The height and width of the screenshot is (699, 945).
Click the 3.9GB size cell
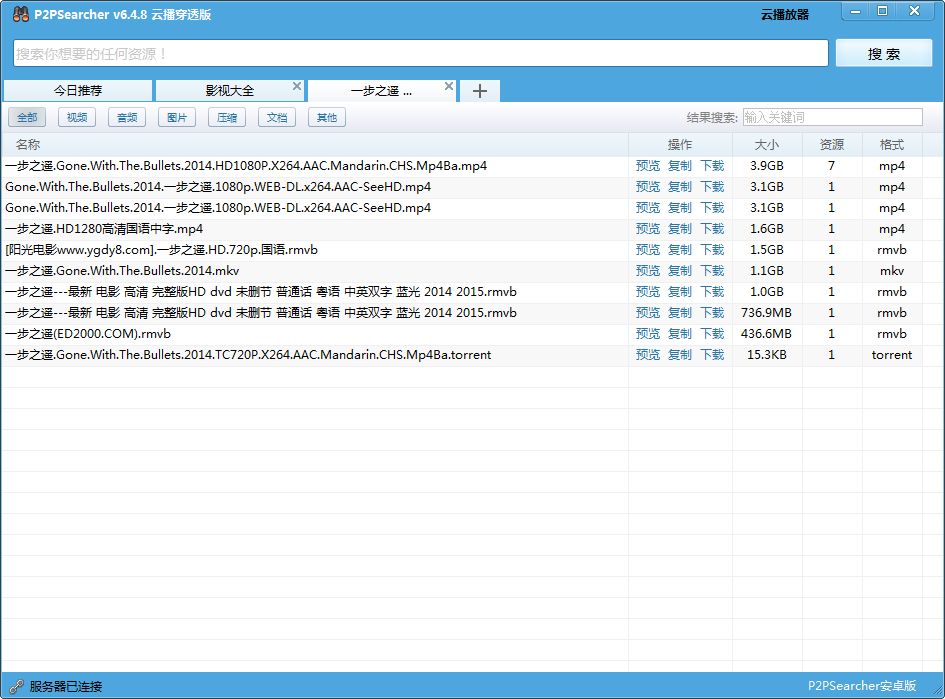click(x=767, y=166)
